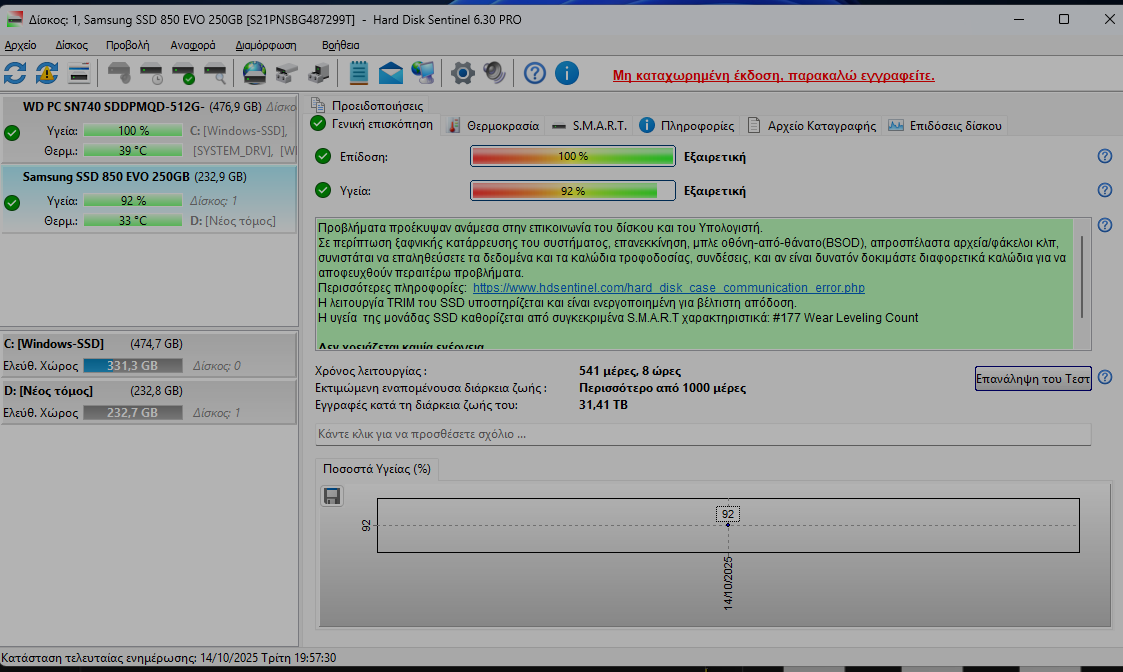
Task: Click help icon next to Επίδοση bar
Action: (x=1105, y=156)
